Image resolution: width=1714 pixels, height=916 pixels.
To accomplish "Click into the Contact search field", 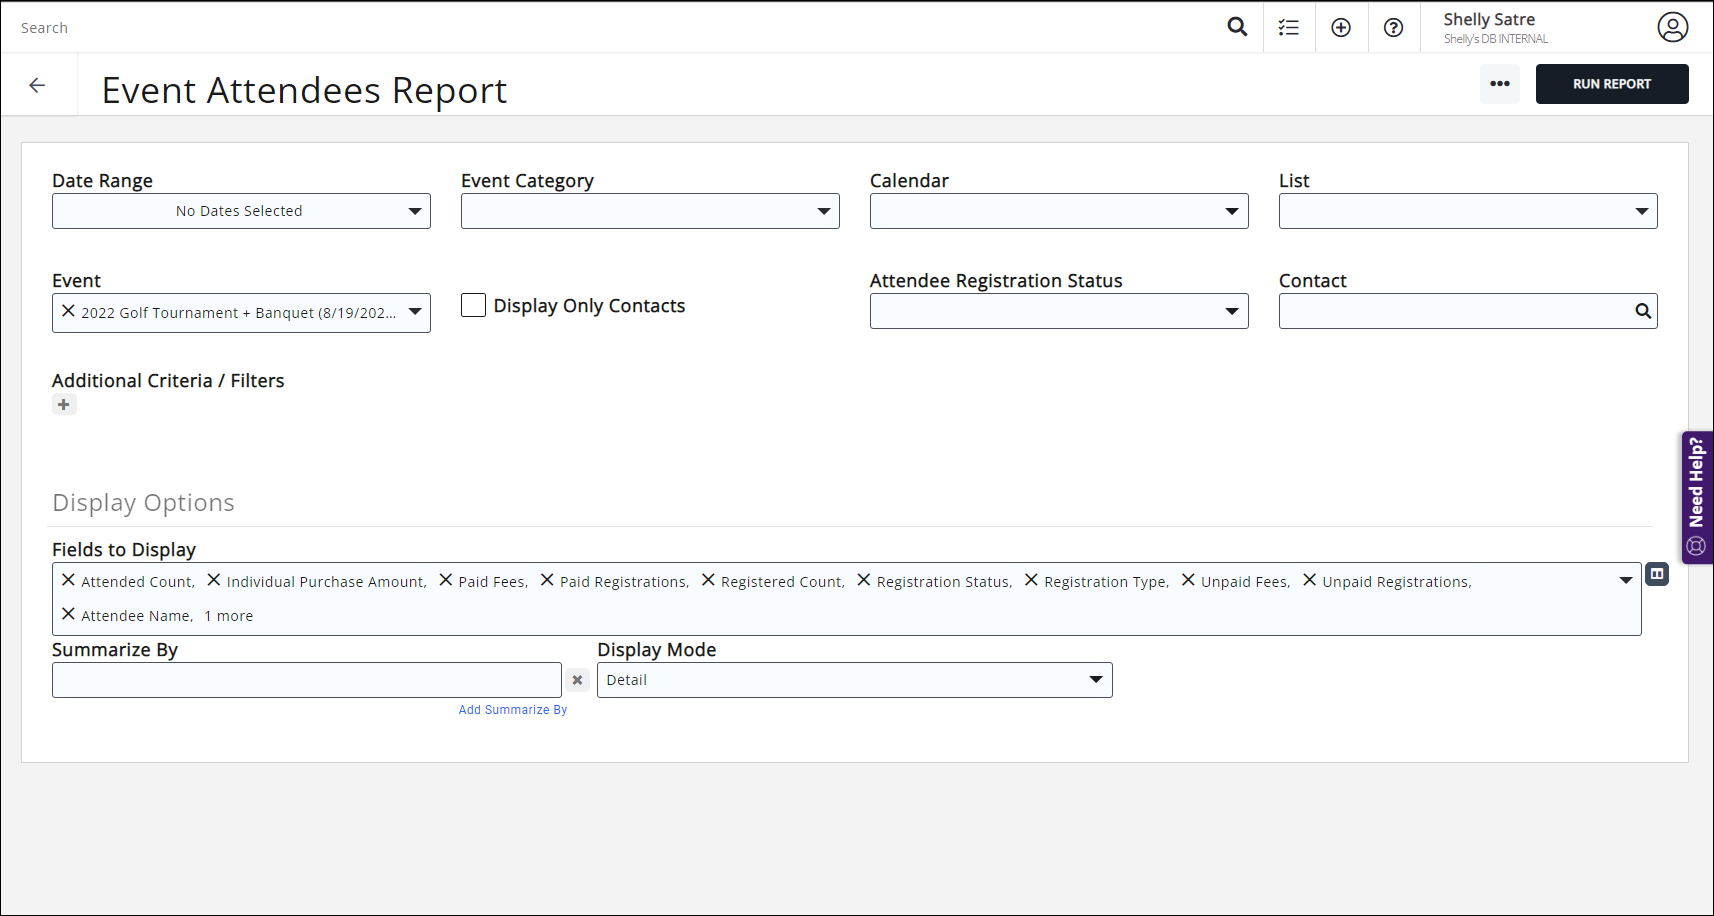I will pos(1455,311).
